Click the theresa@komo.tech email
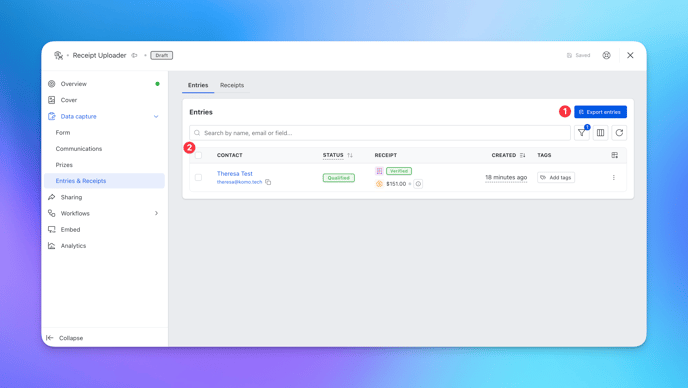 (x=239, y=182)
